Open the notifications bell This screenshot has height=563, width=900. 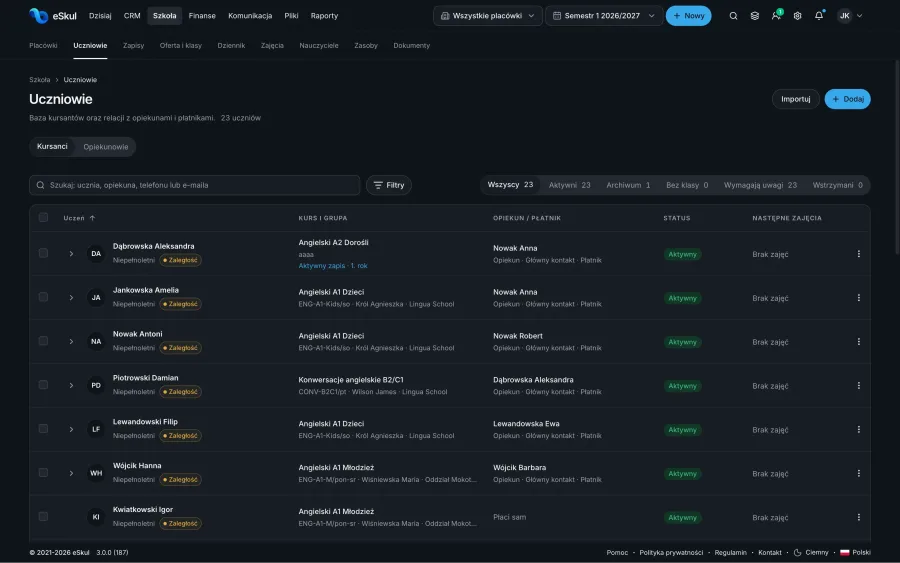click(819, 15)
